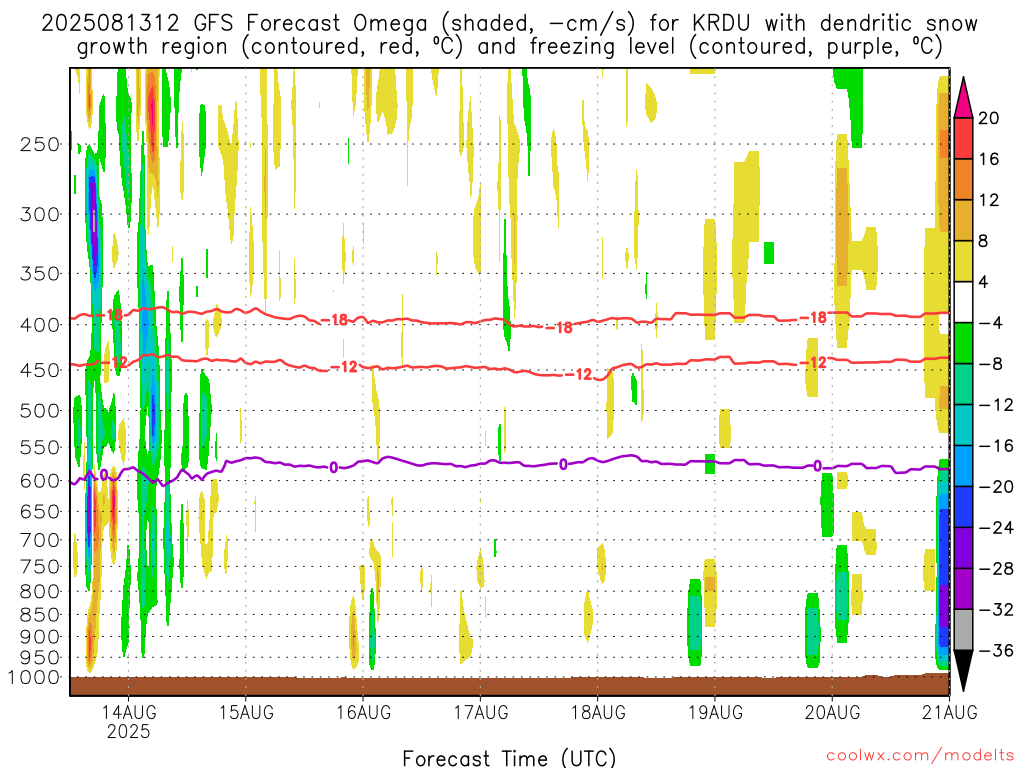Click the coolwx.com/modelts link text
Image resolution: width=1024 pixels, height=768 pixels.
[x=919, y=756]
